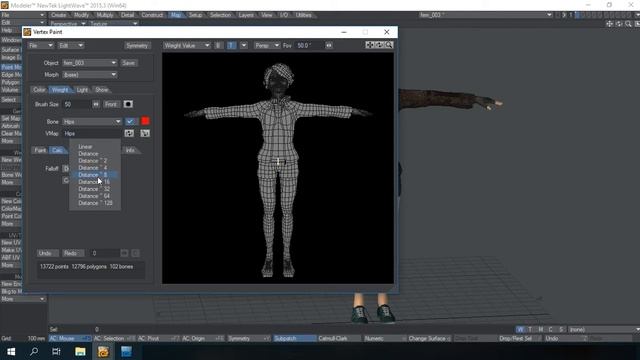Click the Brush Size drag arrows icon
Screen dimensions: 640x360
click(96, 104)
